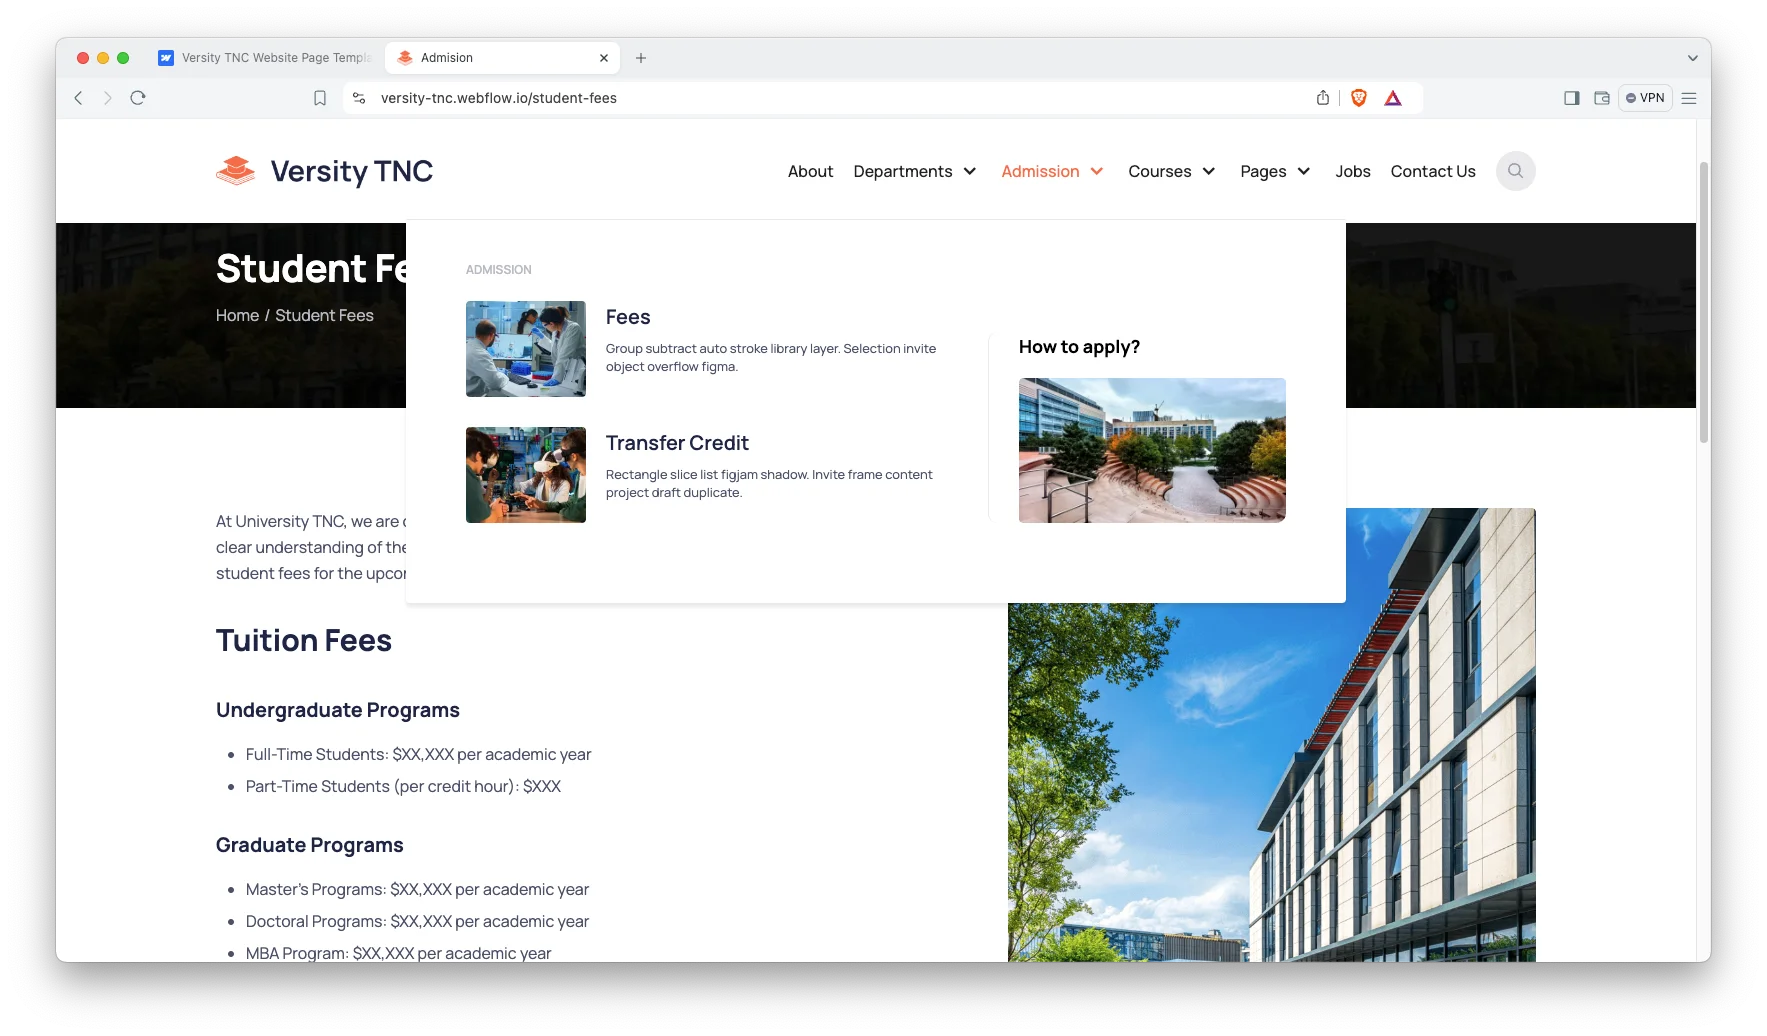Switch to Versity TNC Website Page Template tab
This screenshot has height=1036, width=1767.
pyautogui.click(x=266, y=58)
